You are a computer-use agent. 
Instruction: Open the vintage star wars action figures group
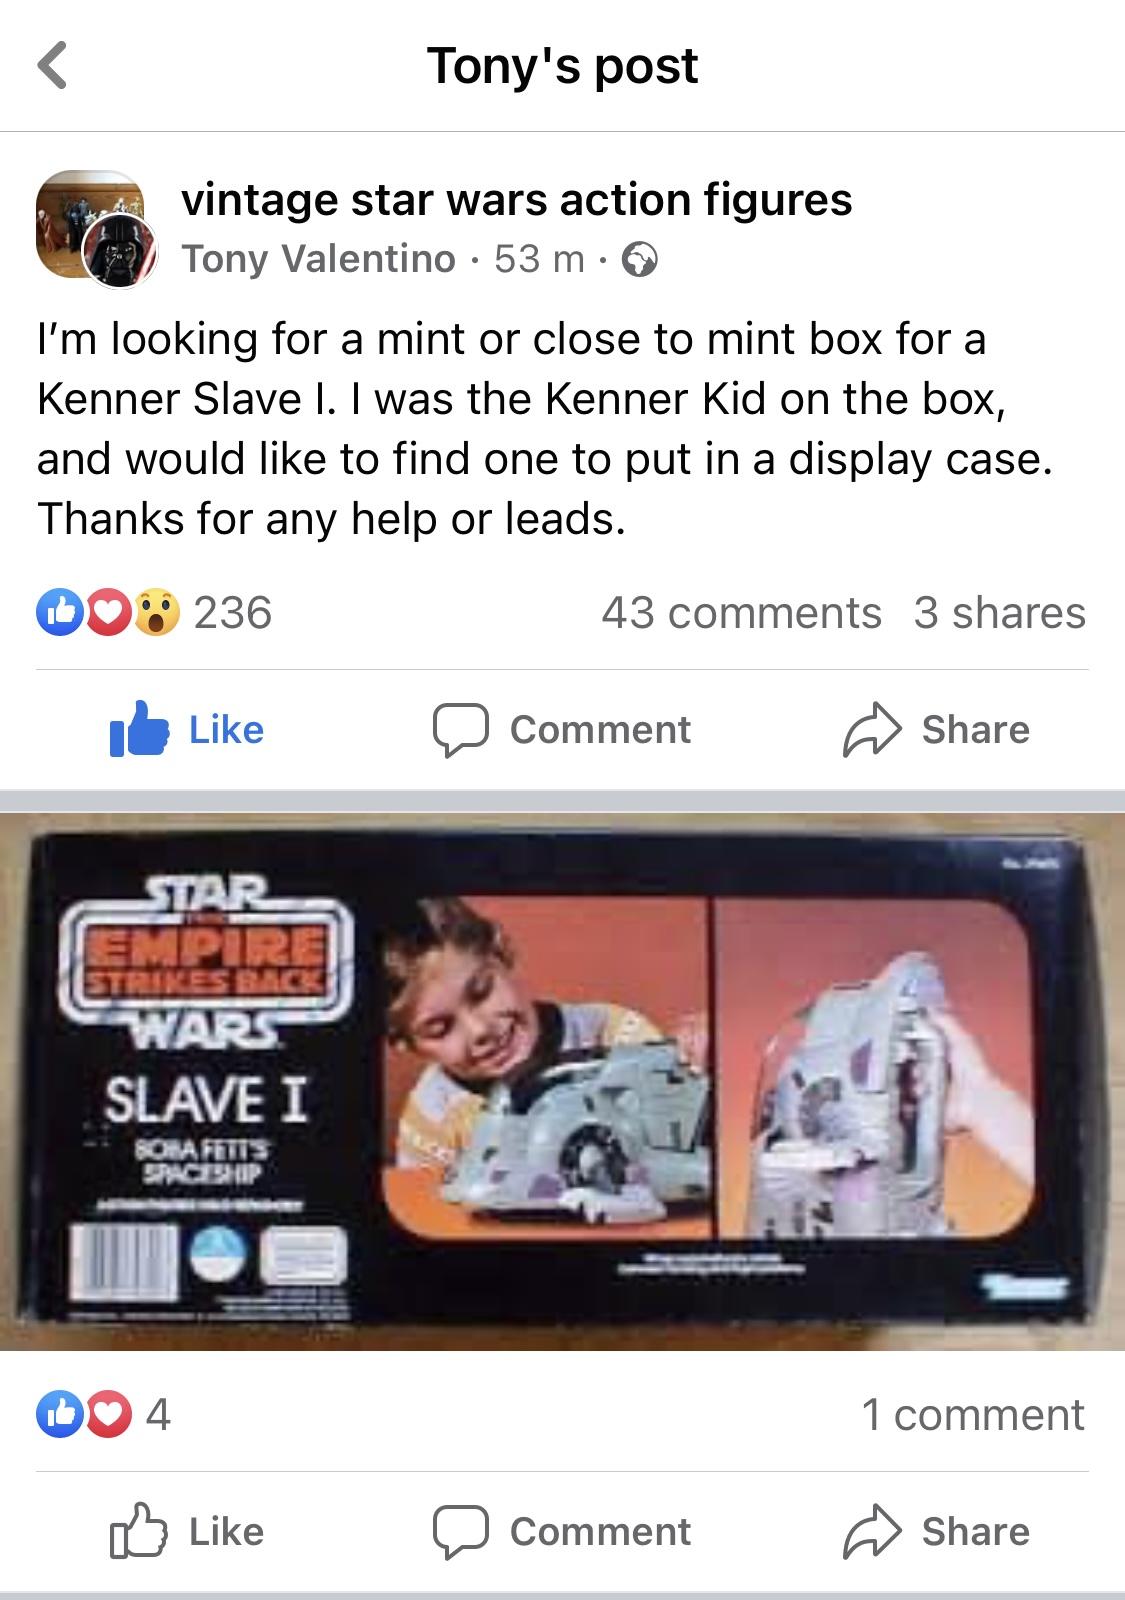516,199
